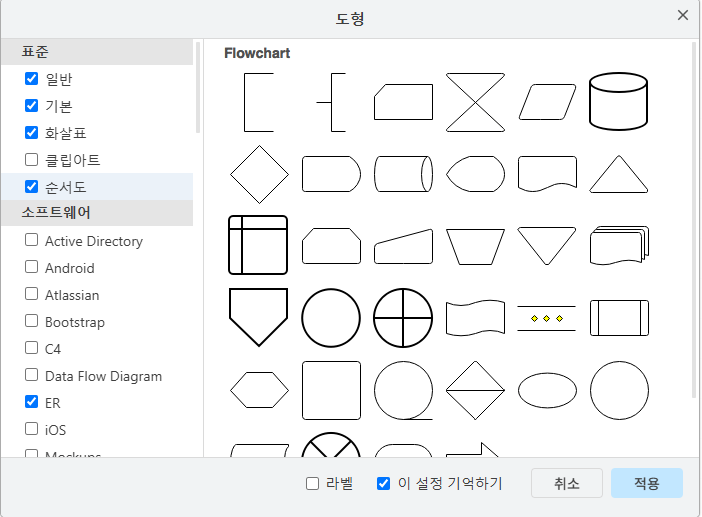This screenshot has height=517, width=702.
Task: Choose the manual input slanted-top shape
Action: 403,246
